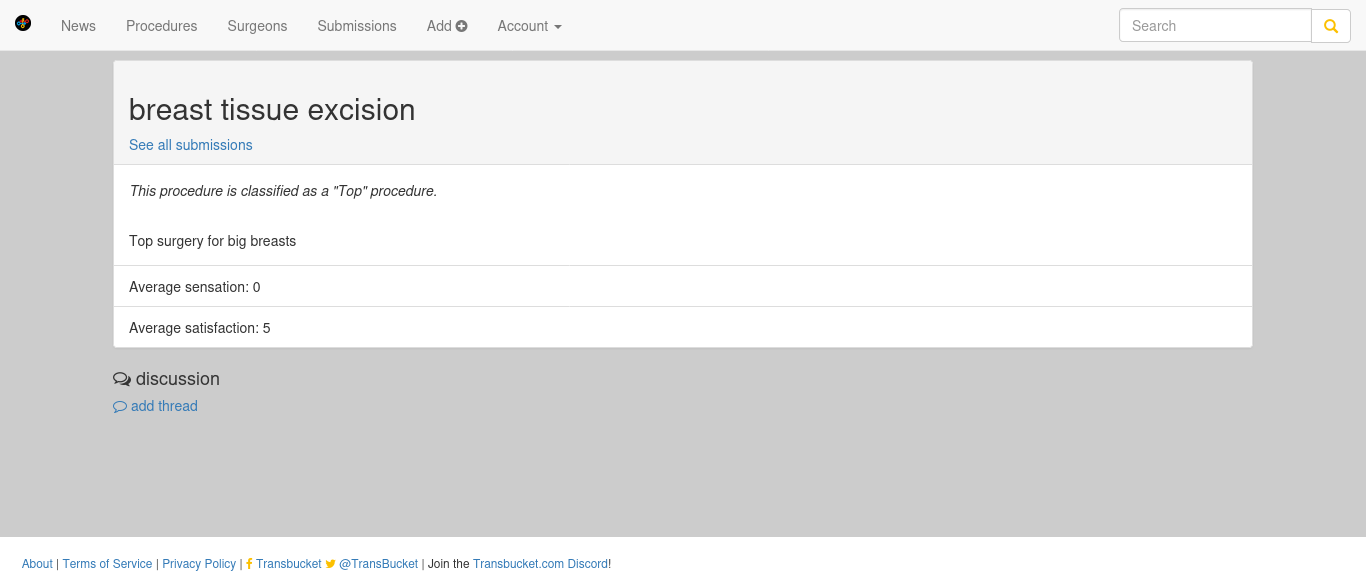The height and width of the screenshot is (587, 1366).
Task: Click the Twitter bird icon in footer
Action: click(331, 564)
